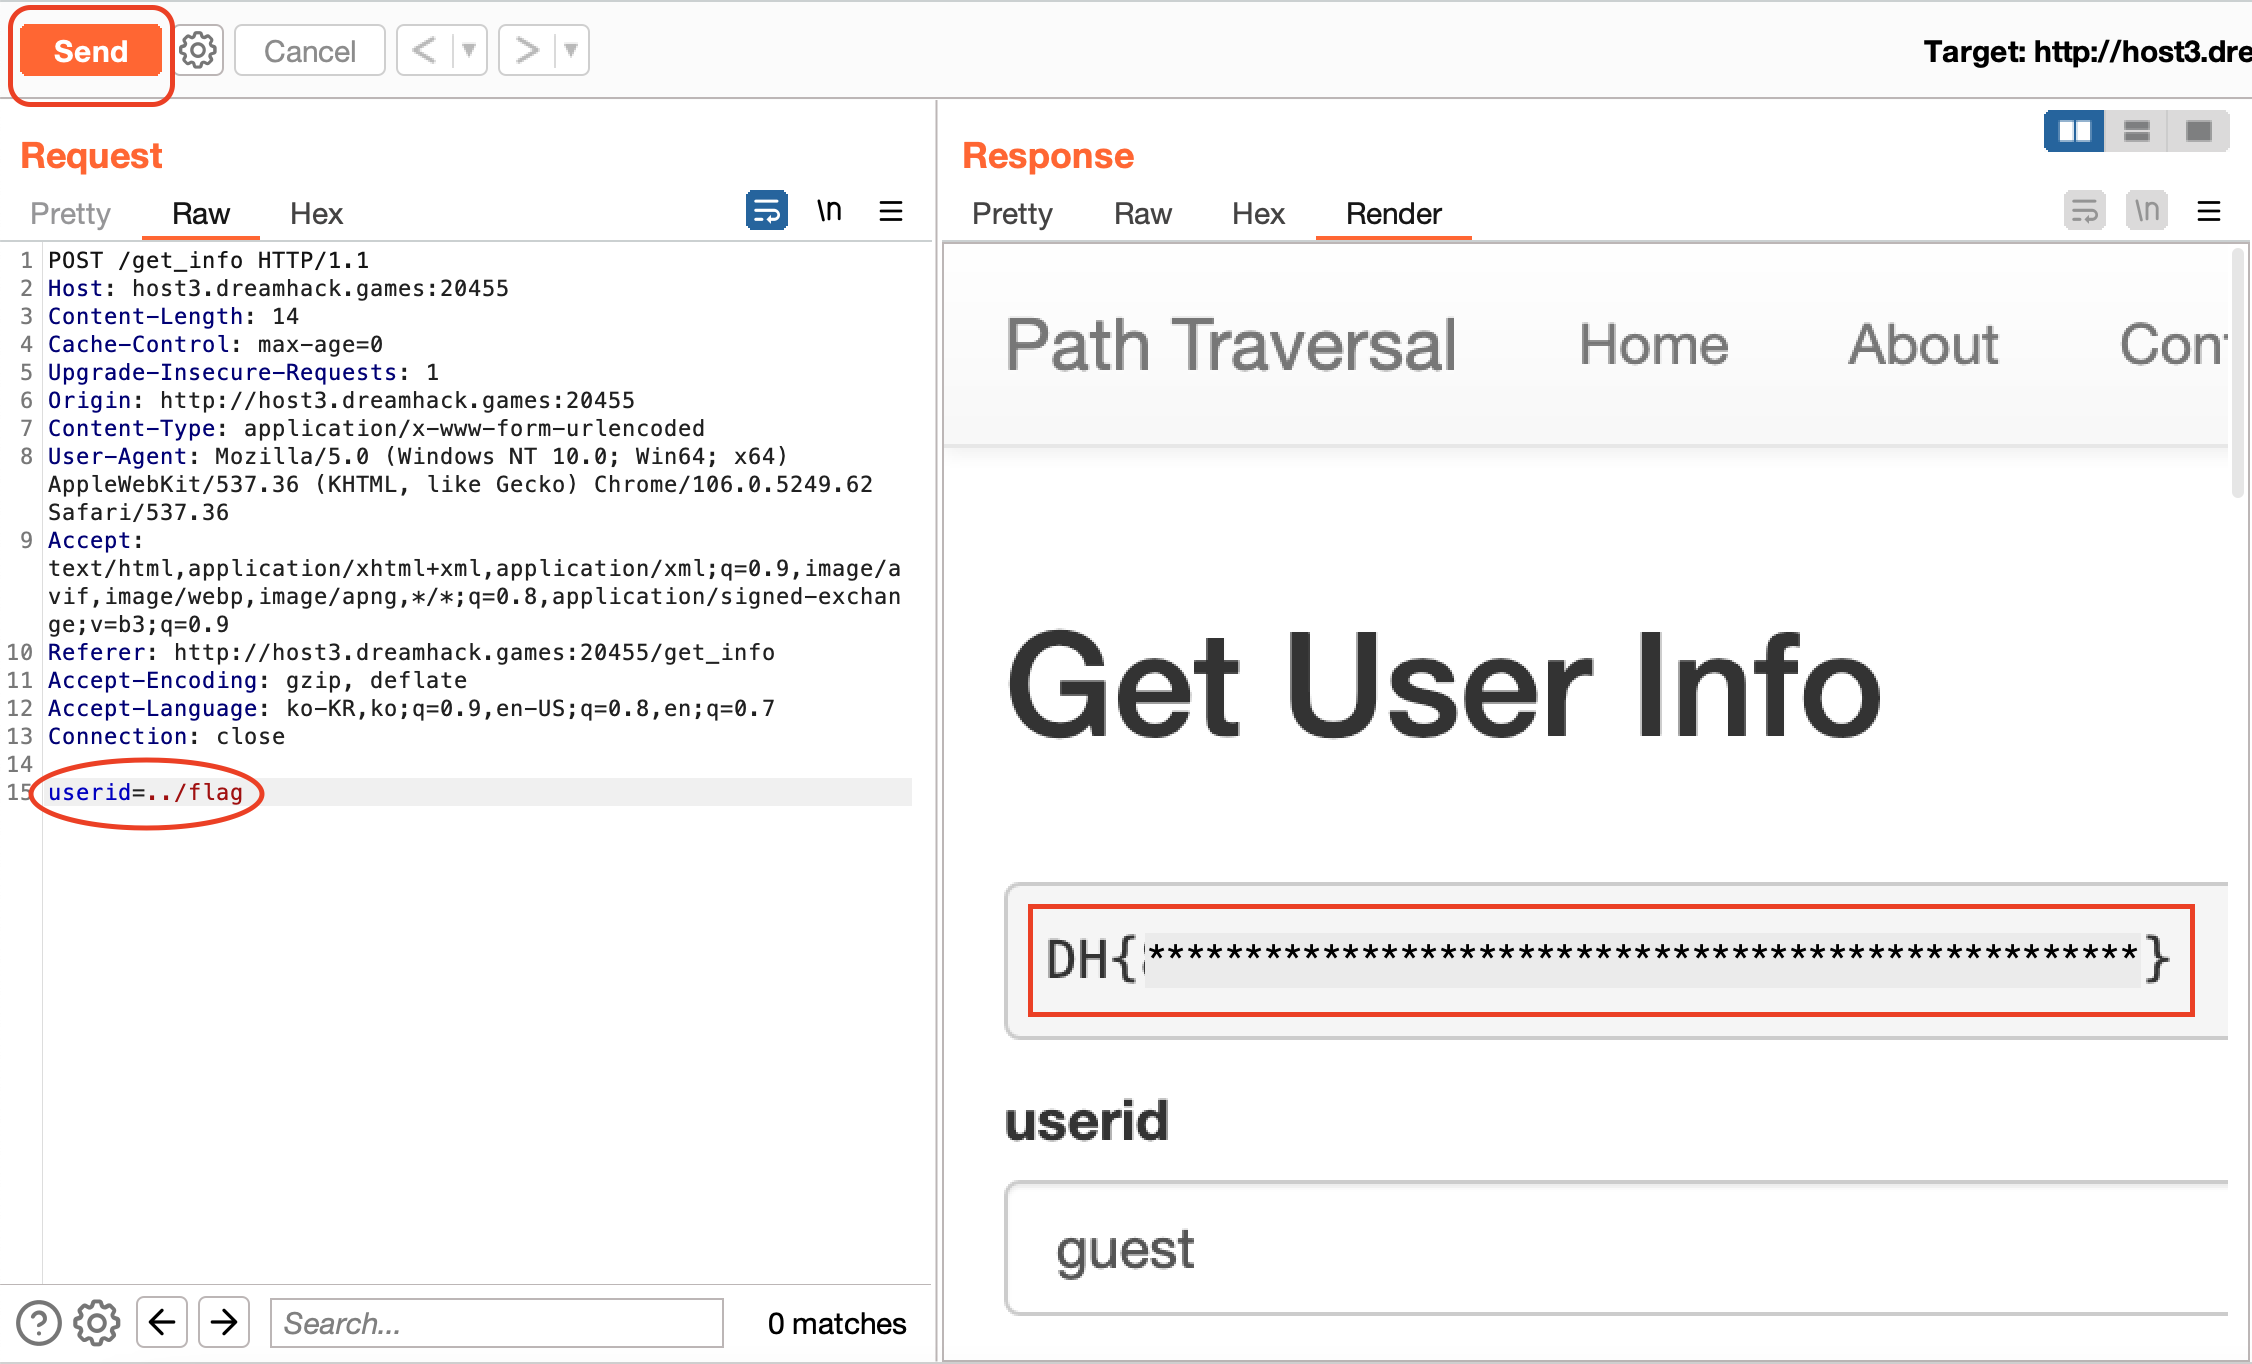Go to next request history arrow
Image resolution: width=2252 pixels, height=1364 pixels.
[526, 50]
